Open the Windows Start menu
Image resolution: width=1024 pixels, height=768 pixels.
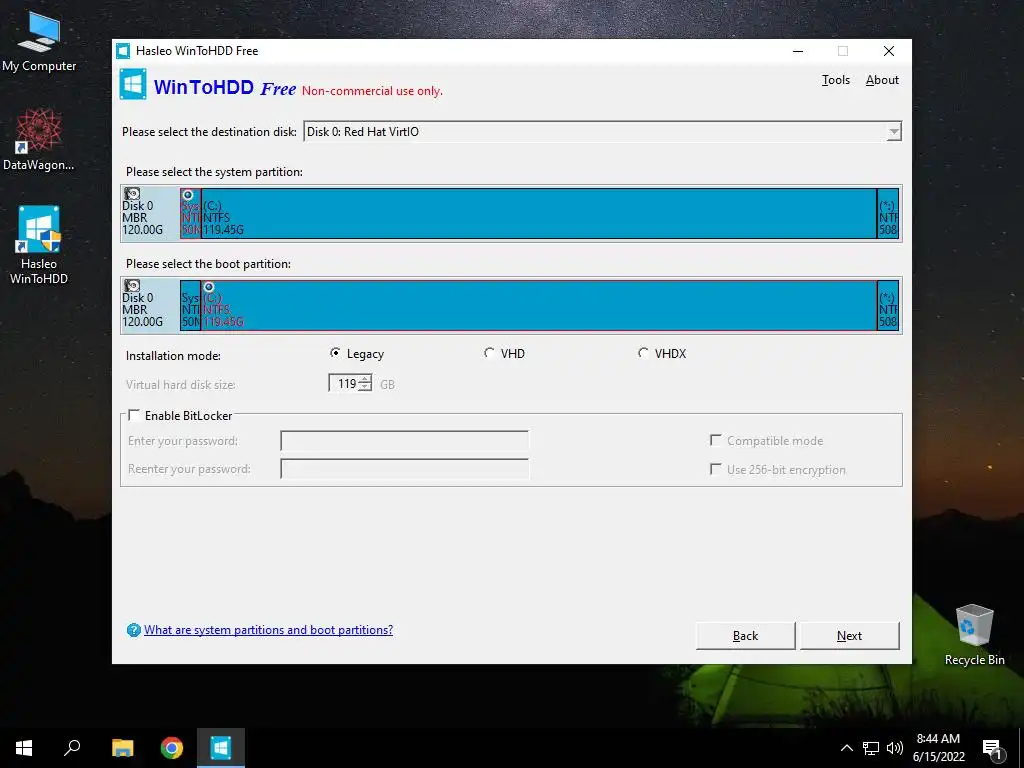[x=24, y=748]
